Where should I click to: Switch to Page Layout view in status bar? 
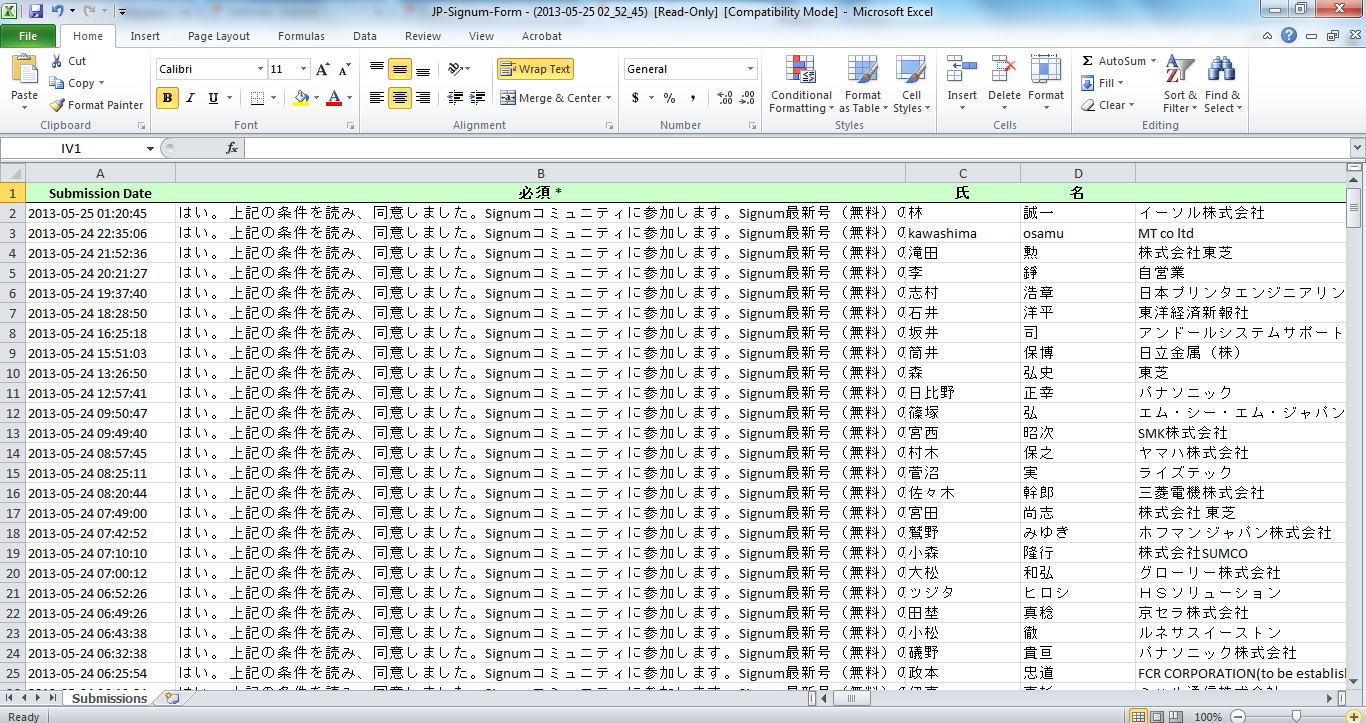(1158, 716)
